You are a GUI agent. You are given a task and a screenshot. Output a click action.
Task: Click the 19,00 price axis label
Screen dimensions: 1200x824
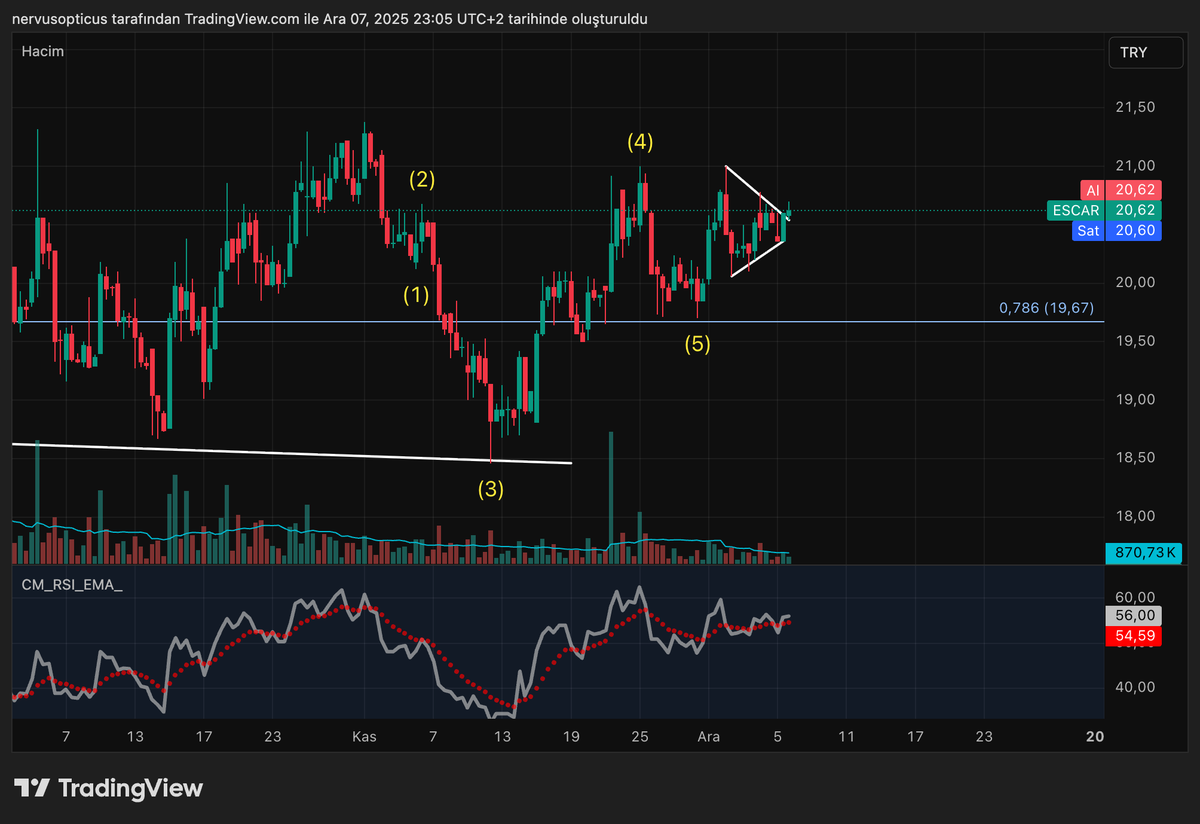[1135, 399]
